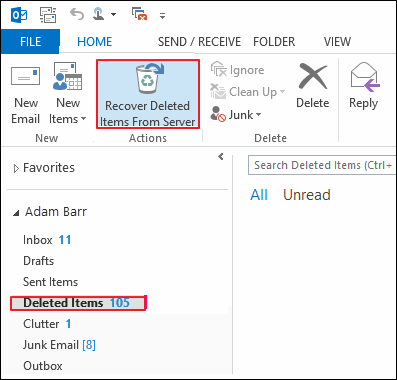
Task: Filter by Unread messages
Action: pyautogui.click(x=307, y=195)
